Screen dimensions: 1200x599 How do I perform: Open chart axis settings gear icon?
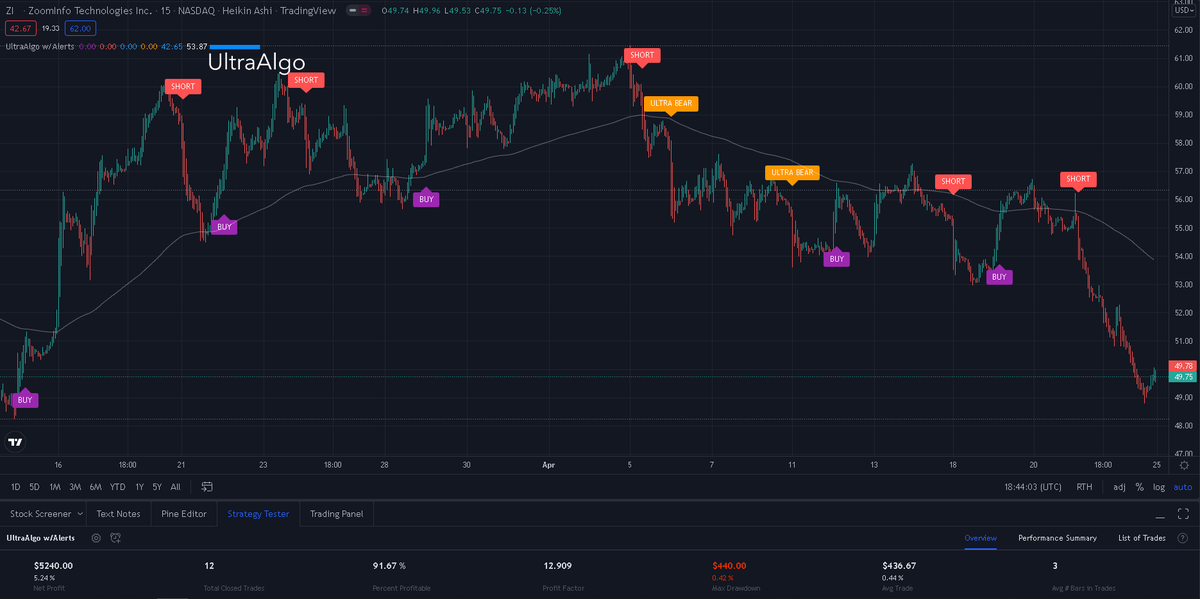[1184, 465]
